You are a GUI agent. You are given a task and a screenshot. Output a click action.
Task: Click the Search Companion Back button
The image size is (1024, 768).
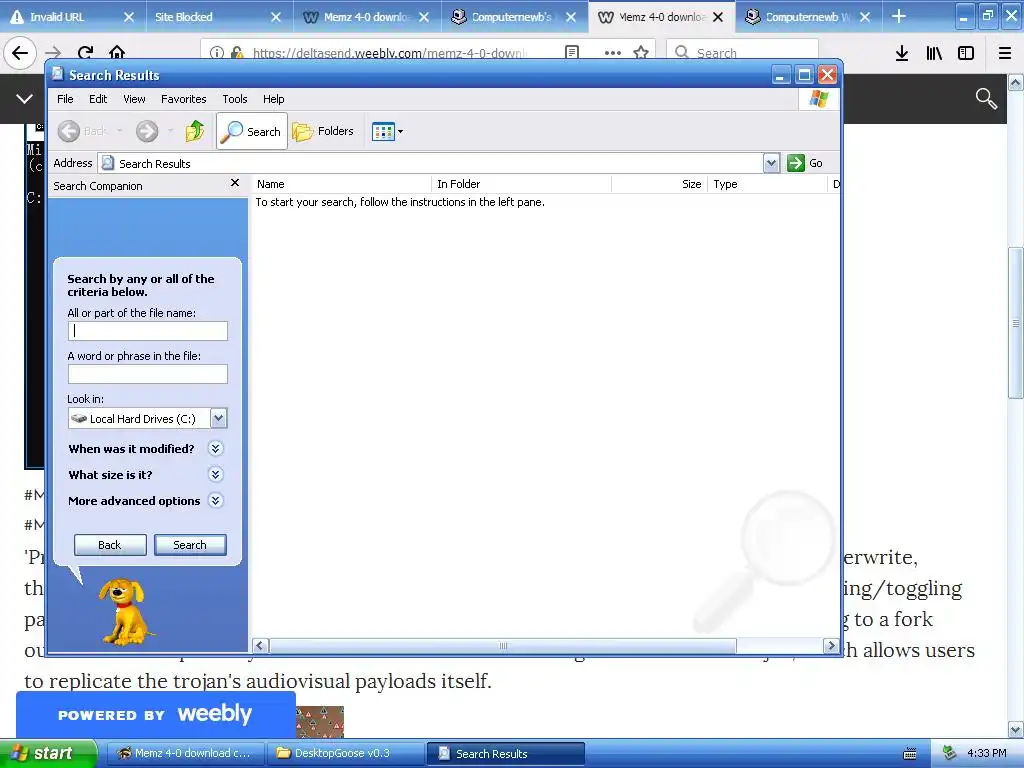[x=110, y=545]
